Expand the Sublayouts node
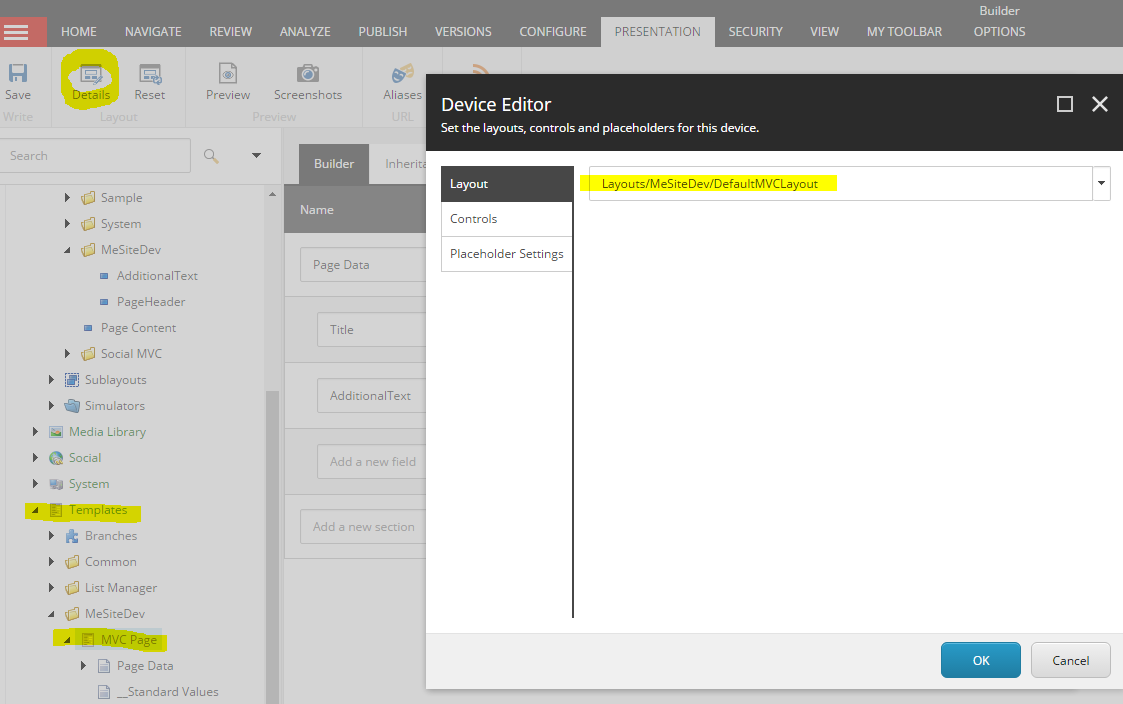This screenshot has height=704, width=1123. (51, 380)
